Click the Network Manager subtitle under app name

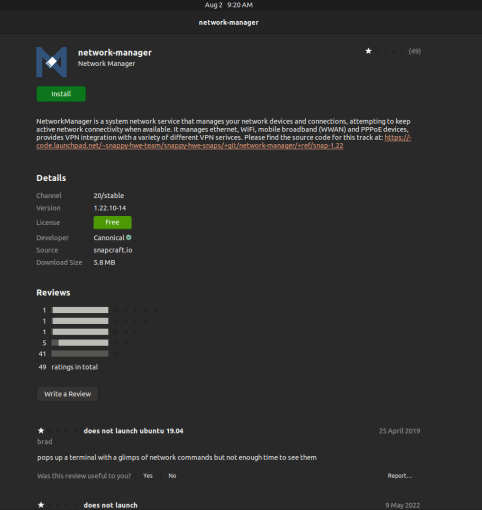coord(106,64)
